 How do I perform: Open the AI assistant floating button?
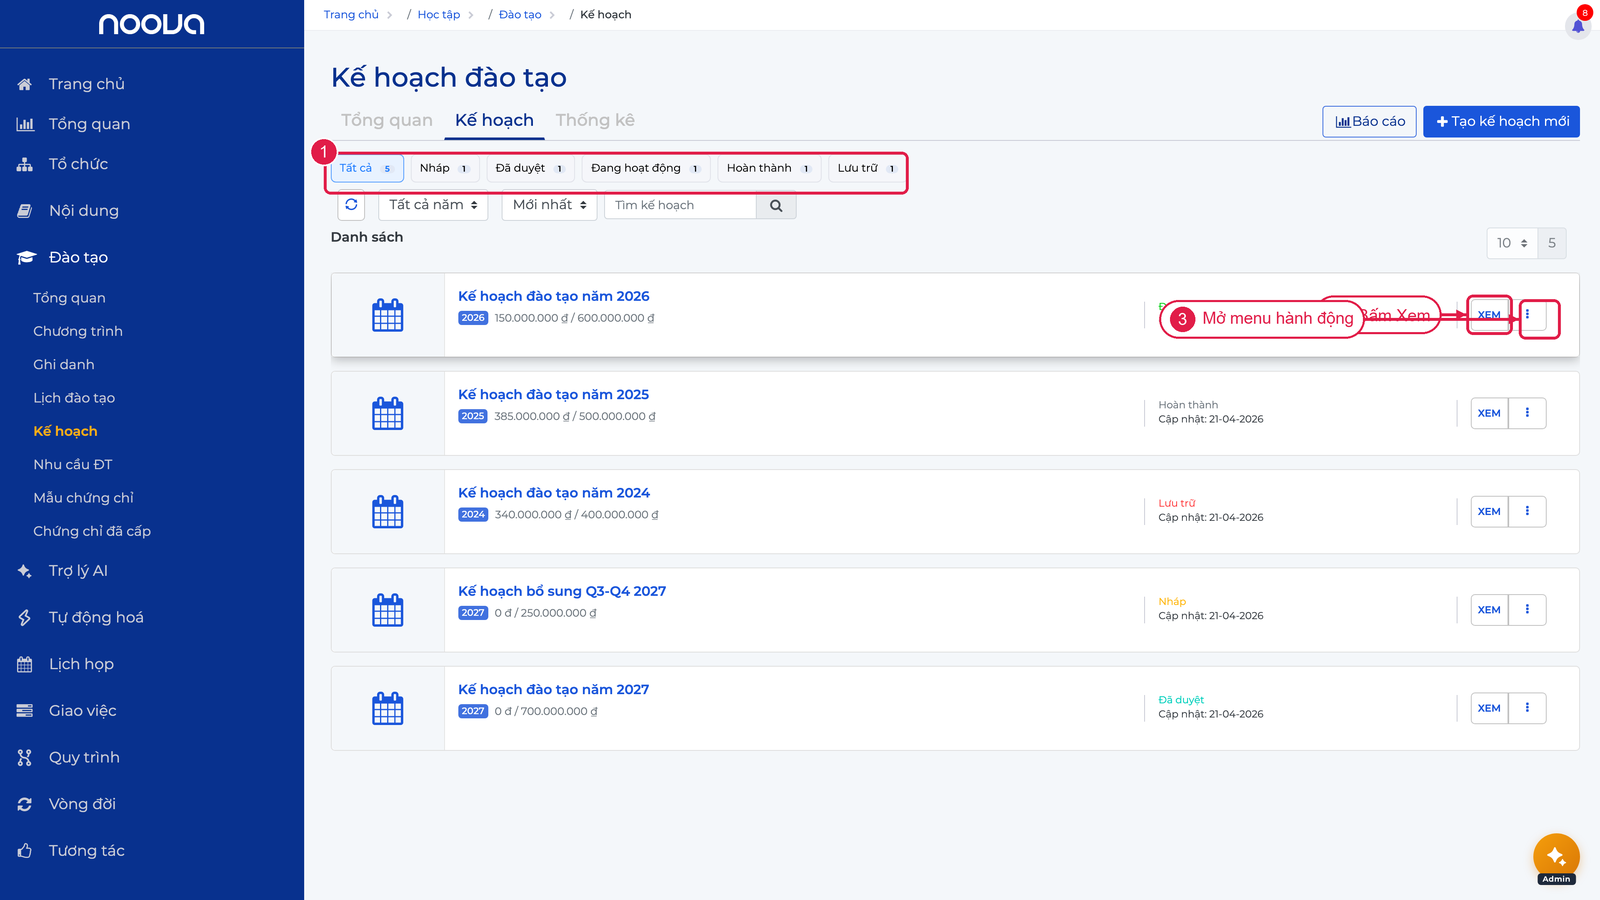[1556, 857]
